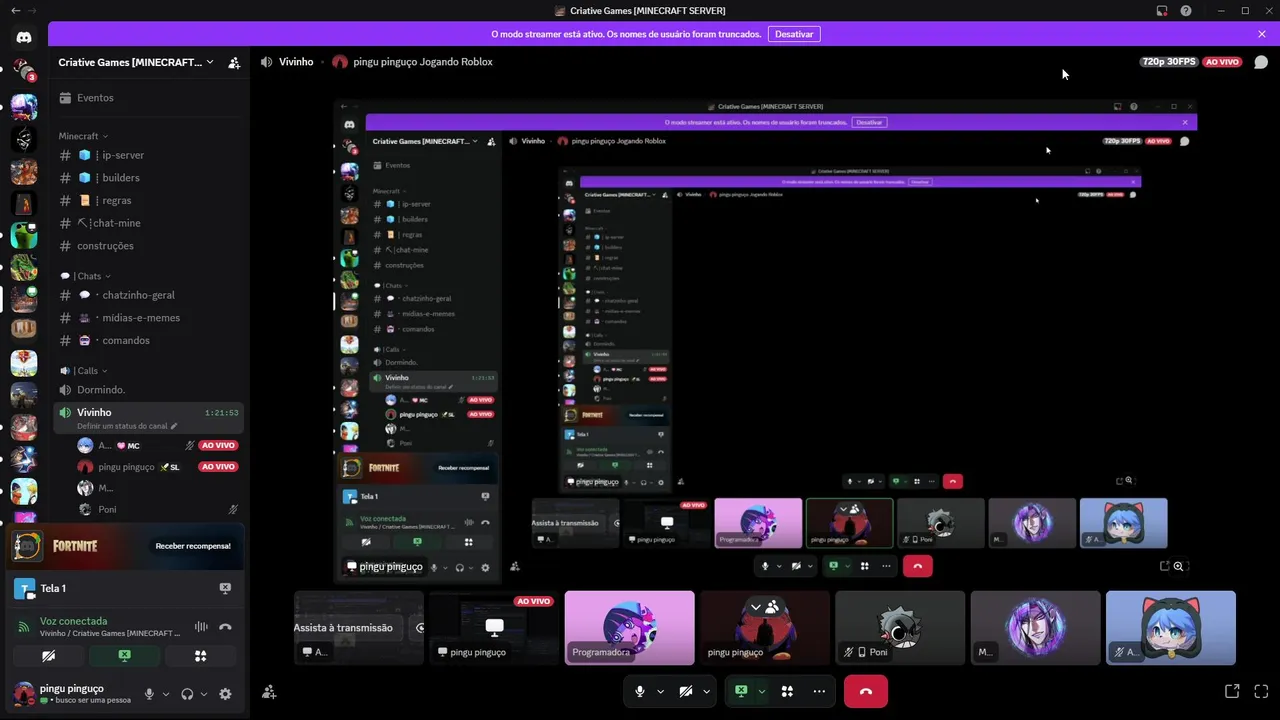Deafen headphones in user panel
The image size is (1280, 720).
tap(187, 694)
